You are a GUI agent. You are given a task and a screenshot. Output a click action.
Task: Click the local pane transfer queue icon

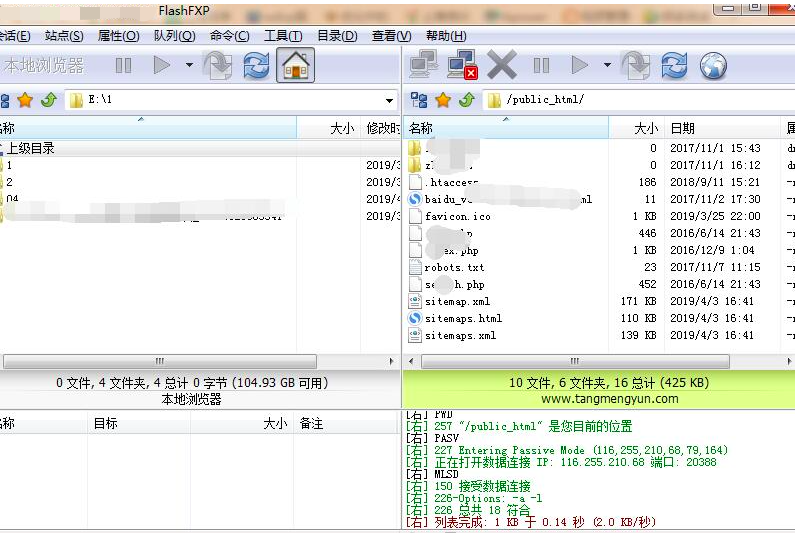[x=218, y=65]
